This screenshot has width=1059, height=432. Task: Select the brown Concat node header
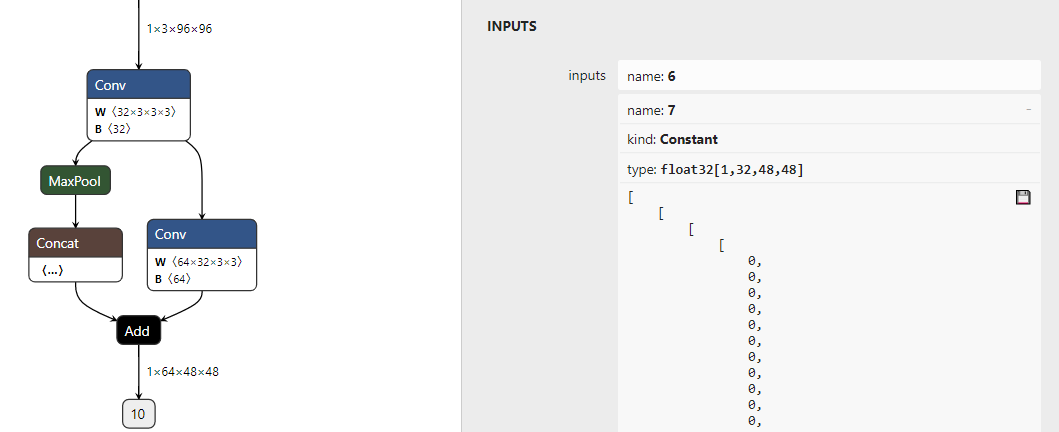tap(75, 243)
